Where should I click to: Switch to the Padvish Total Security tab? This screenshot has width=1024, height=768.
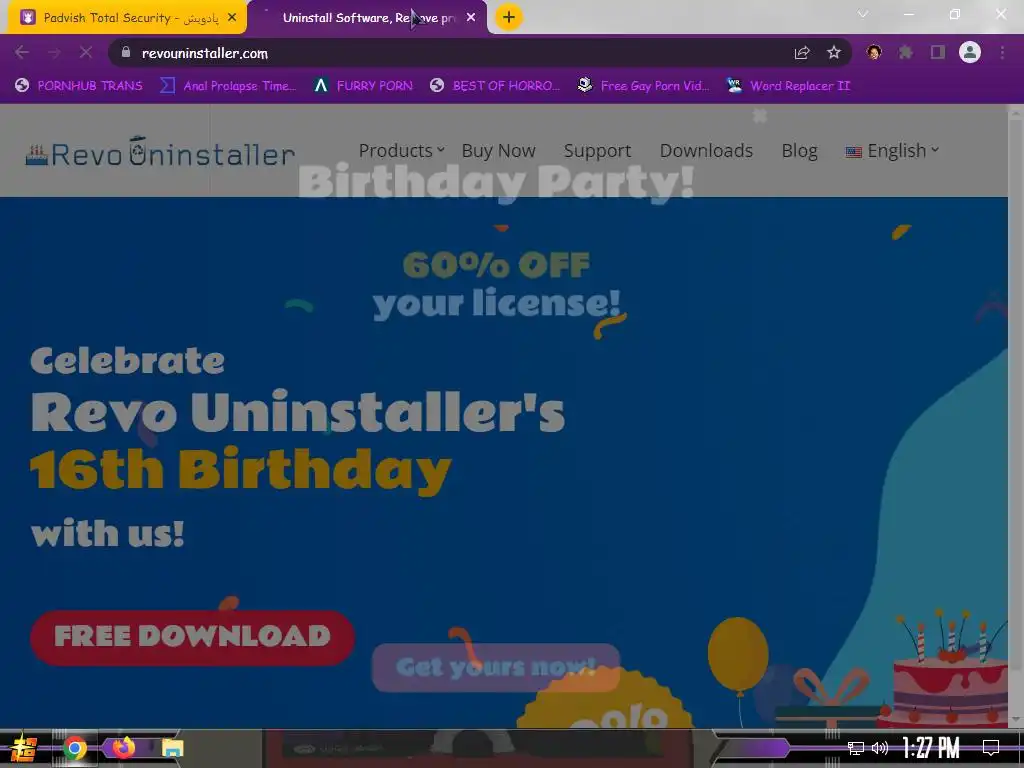click(x=127, y=18)
